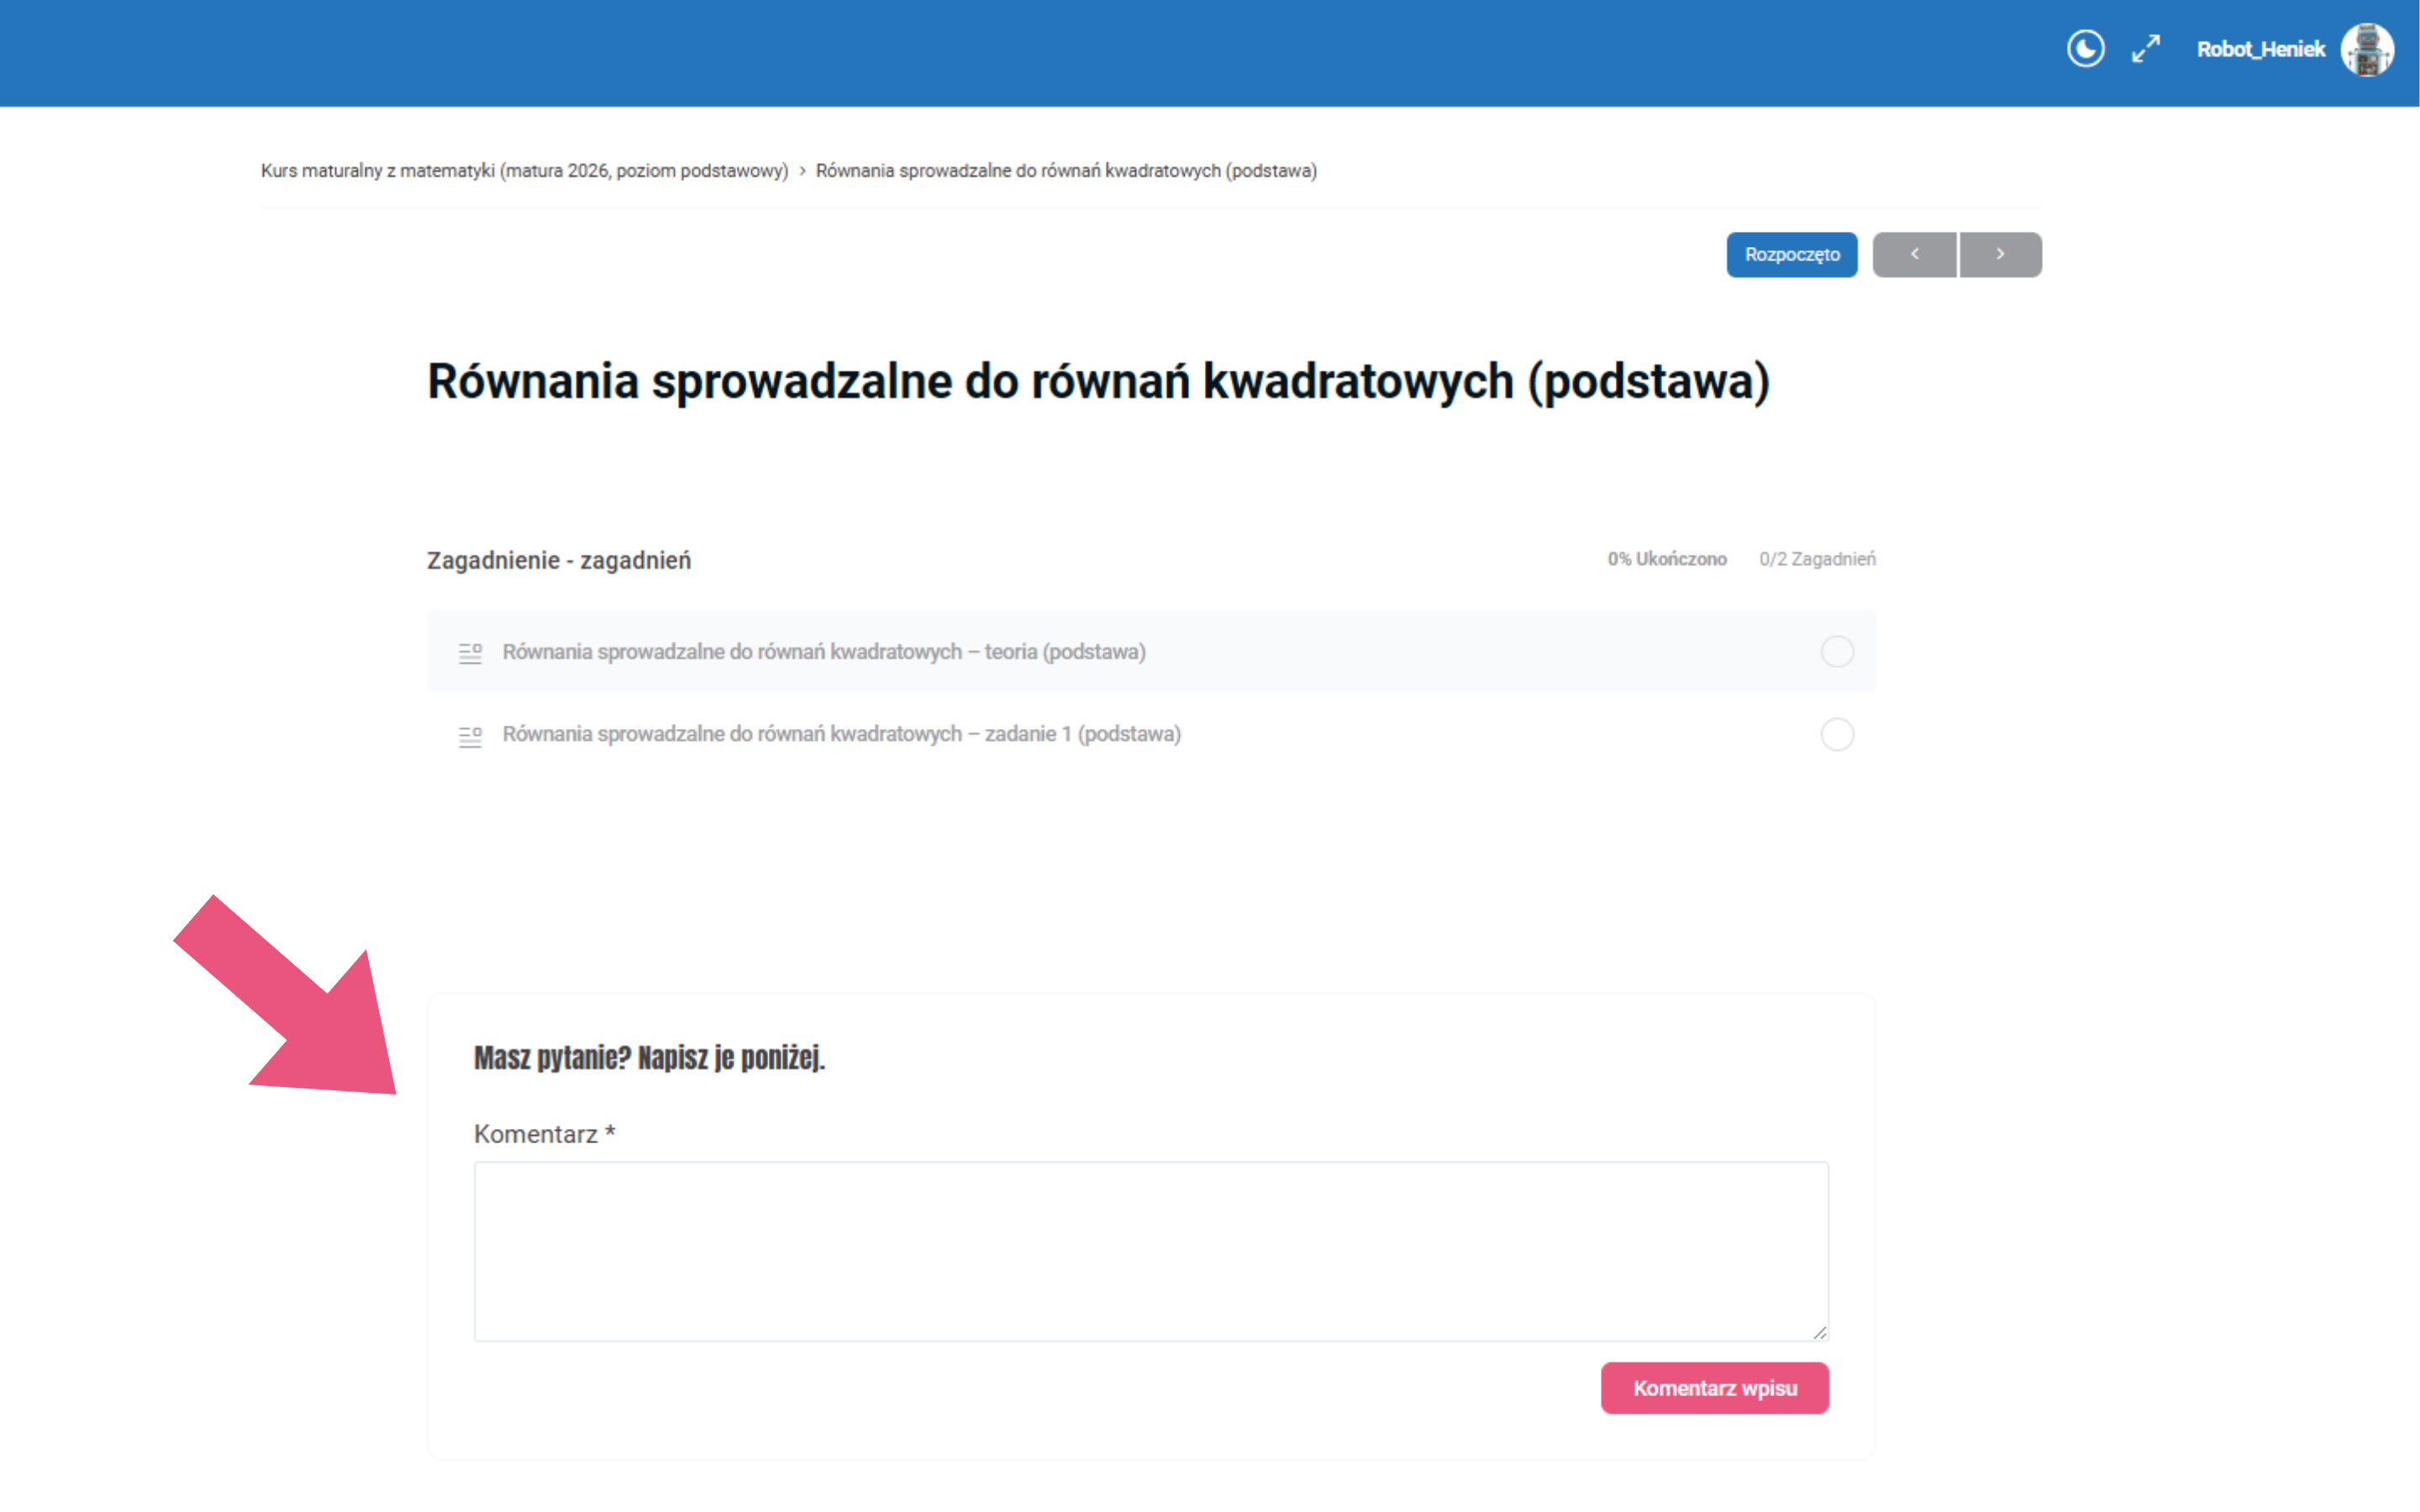
Task: Go to next lesson with right chevron
Action: tap(2000, 255)
